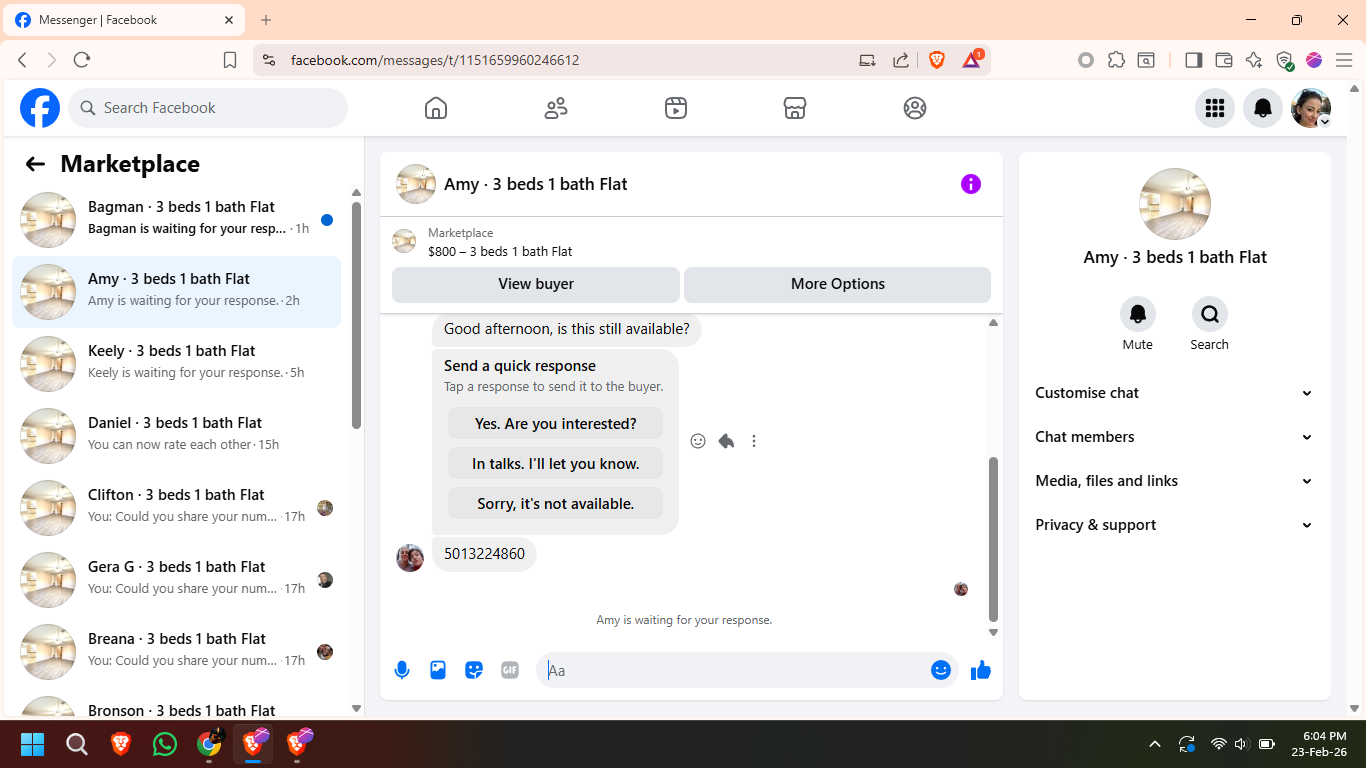Image resolution: width=1366 pixels, height=768 pixels.
Task: Open Google Chrome from the taskbar
Action: click(209, 744)
